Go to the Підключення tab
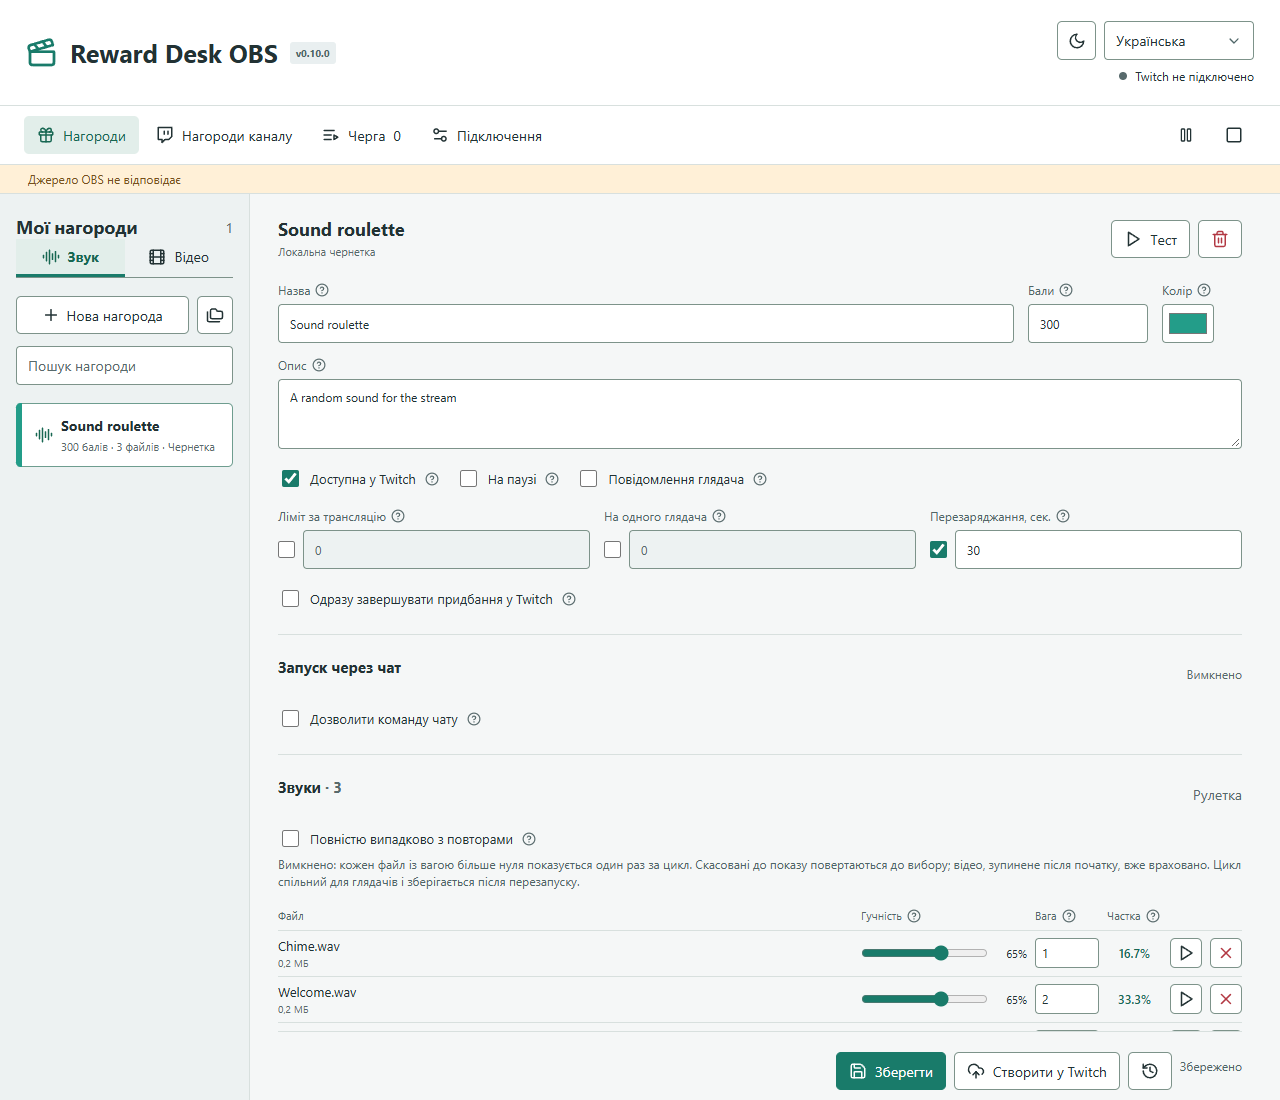The height and width of the screenshot is (1100, 1280). click(x=487, y=135)
